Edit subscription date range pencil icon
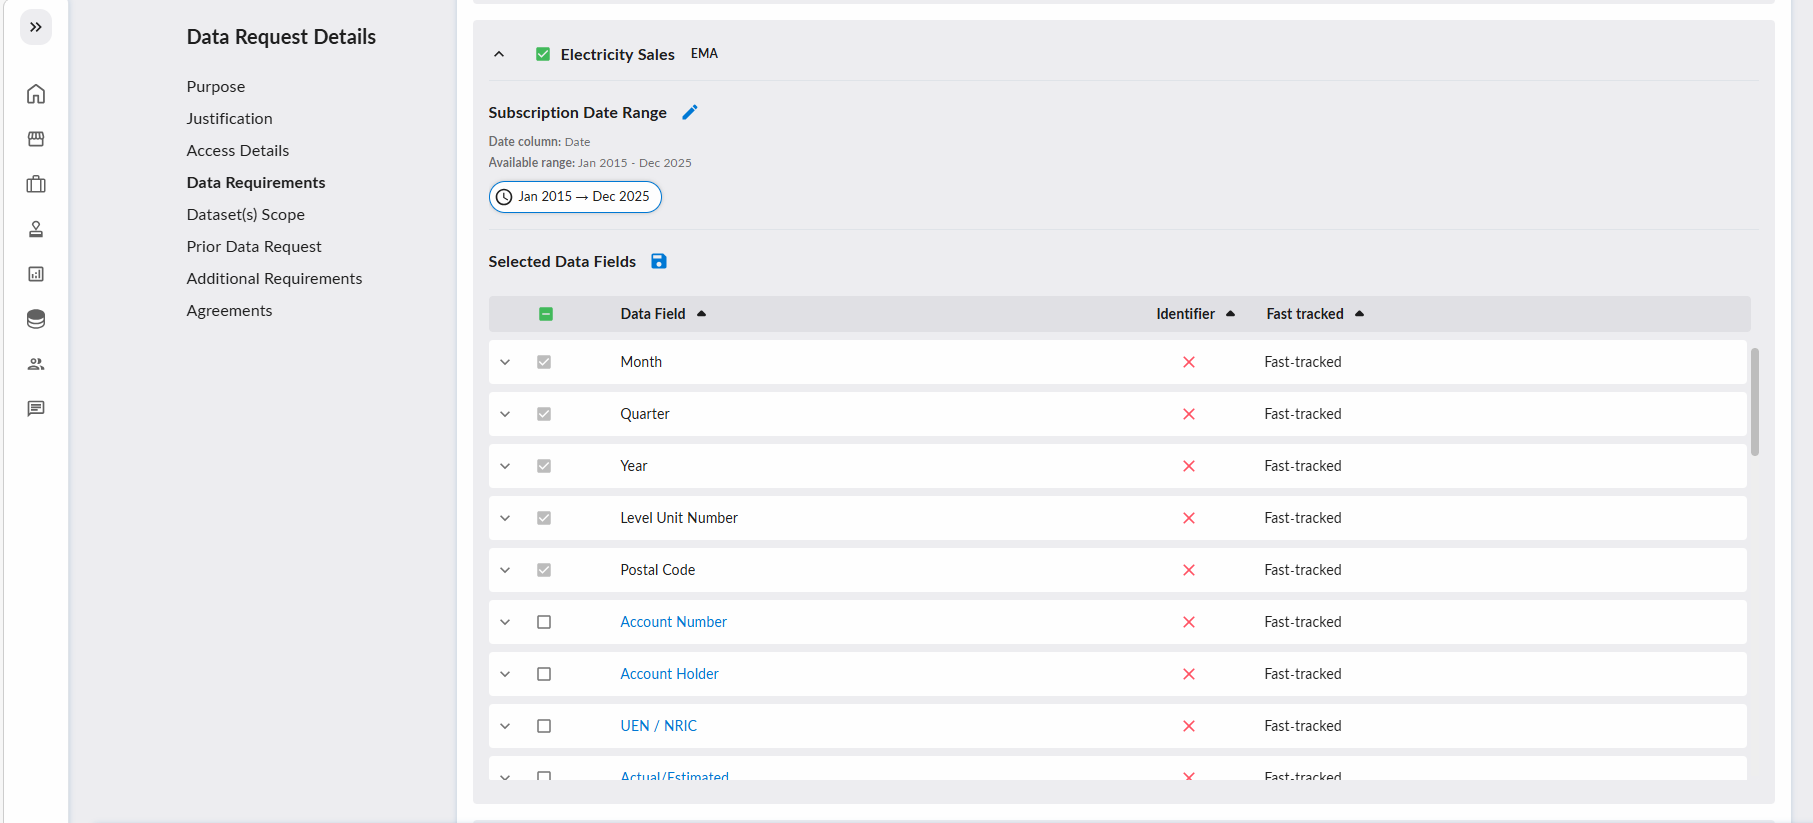 (690, 112)
